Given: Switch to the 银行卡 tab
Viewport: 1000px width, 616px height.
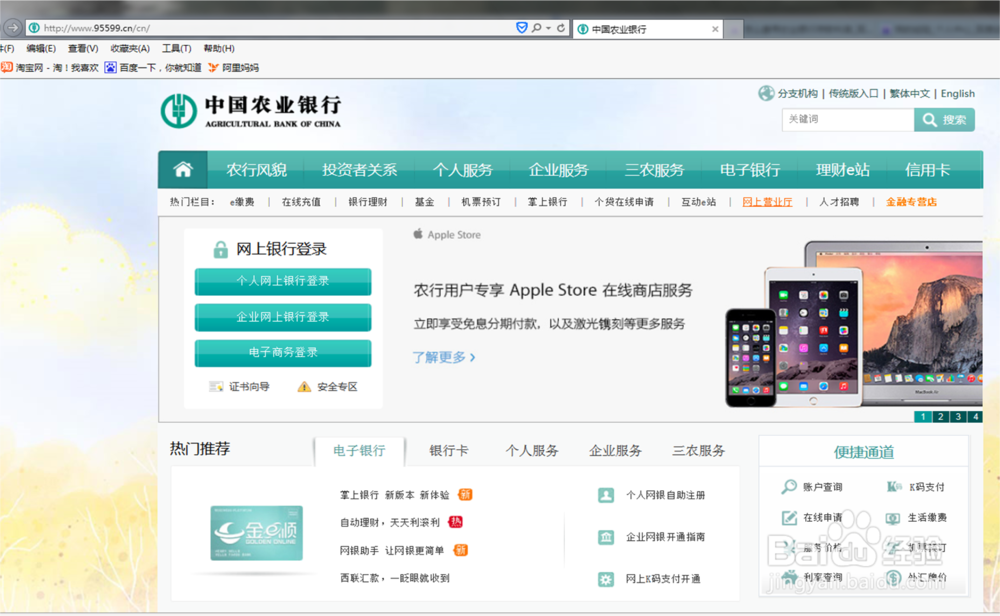Looking at the screenshot, I should pyautogui.click(x=448, y=450).
